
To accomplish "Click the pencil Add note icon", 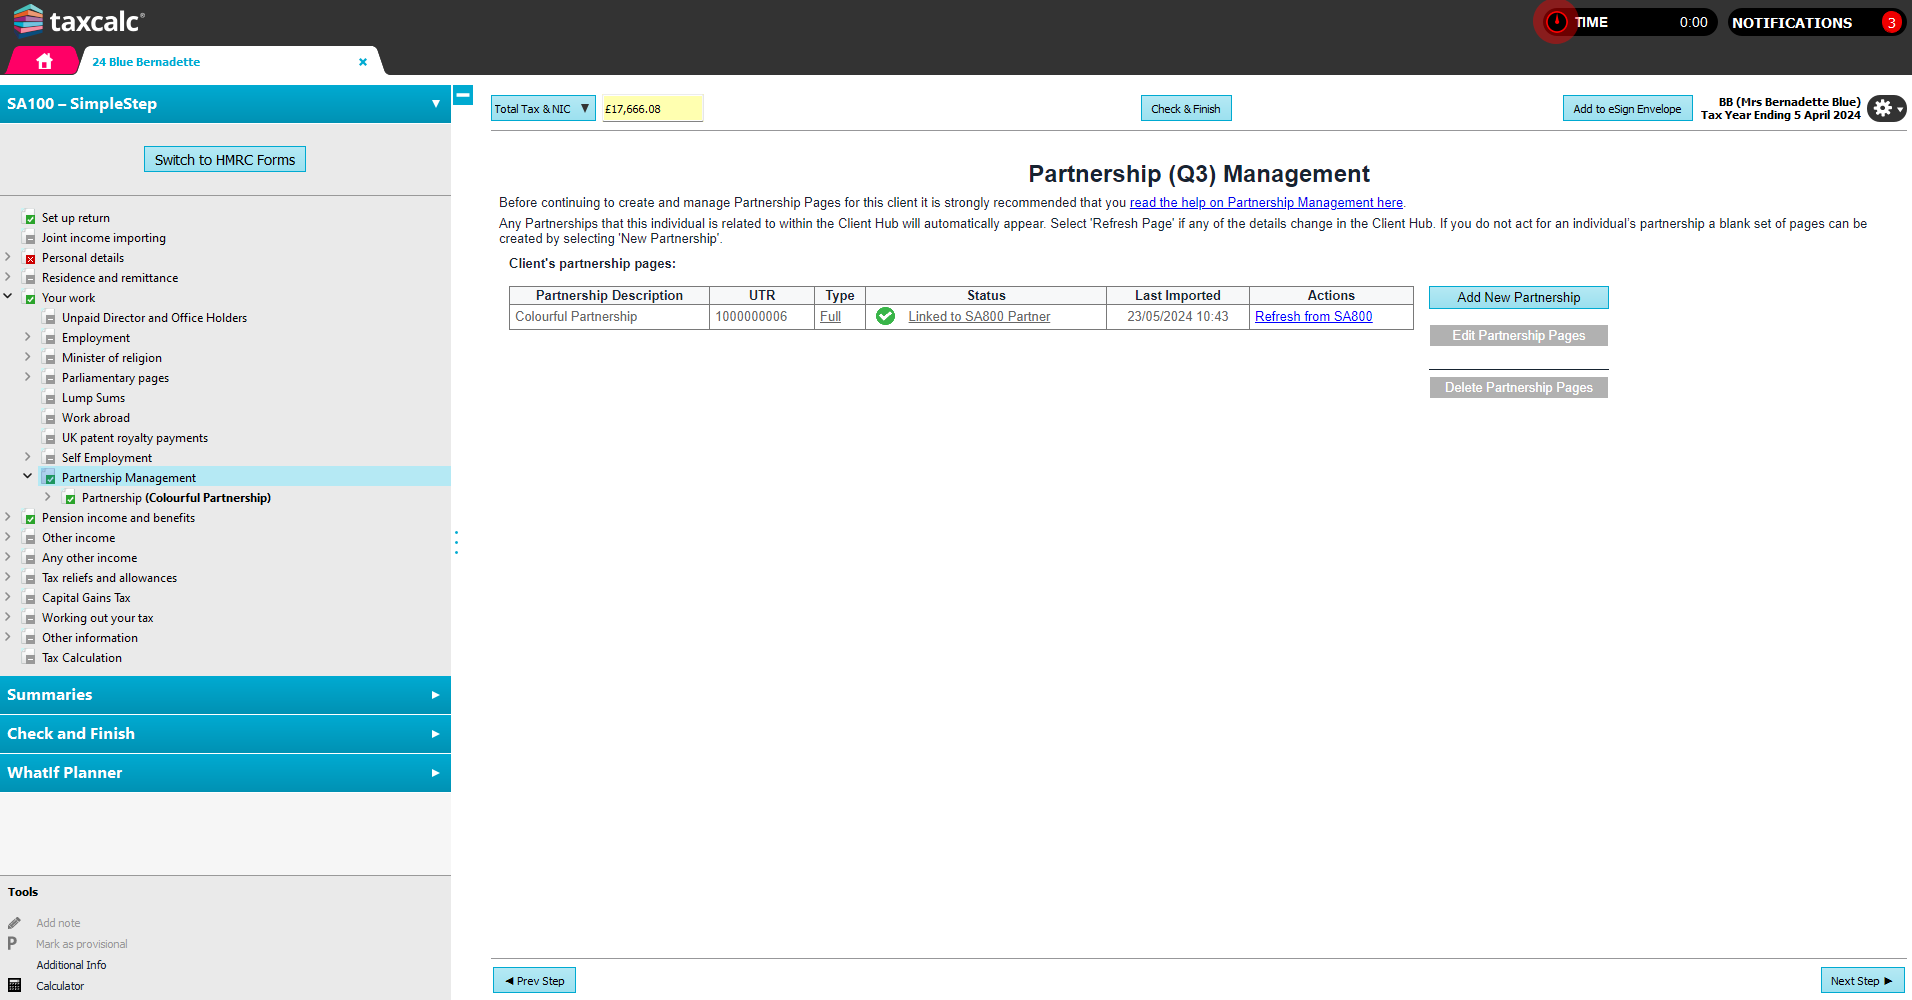I will (x=14, y=922).
